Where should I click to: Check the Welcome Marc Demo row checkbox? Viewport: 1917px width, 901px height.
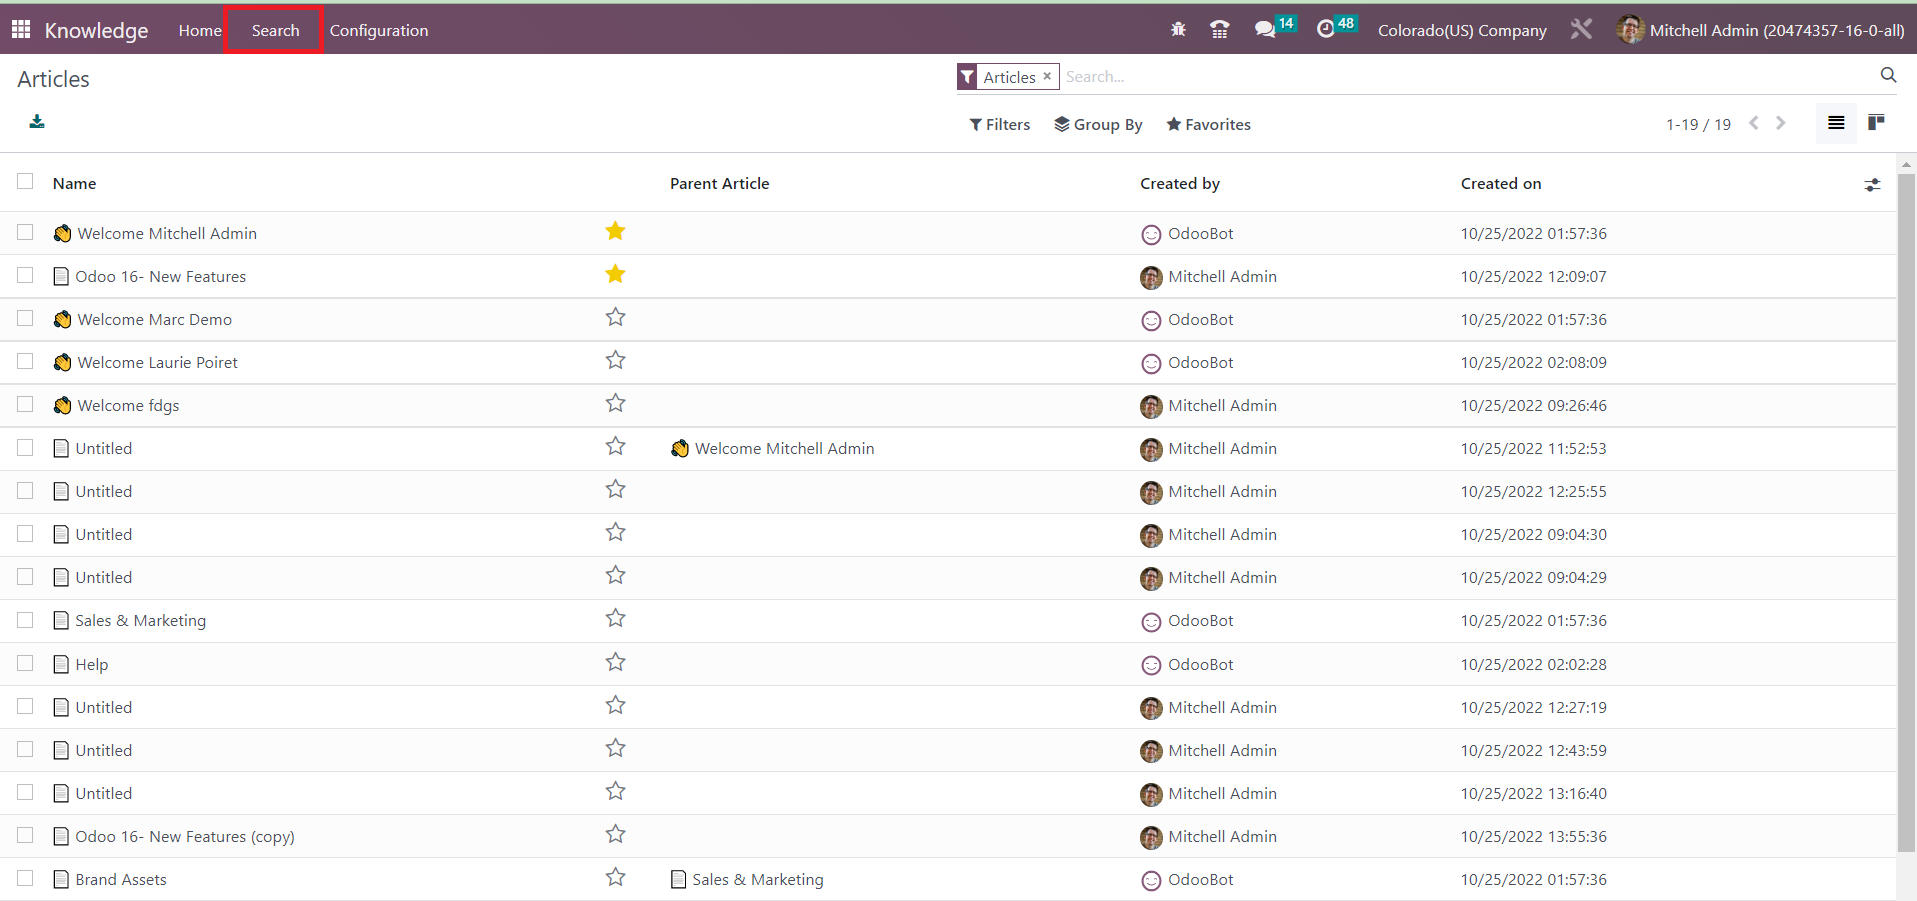pyautogui.click(x=25, y=318)
